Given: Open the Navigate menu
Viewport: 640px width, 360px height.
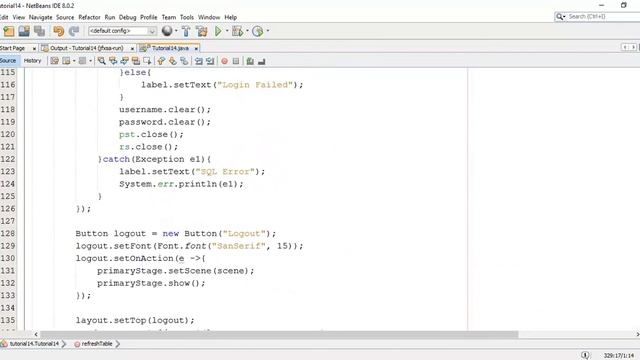Looking at the screenshot, I should 40,17.
